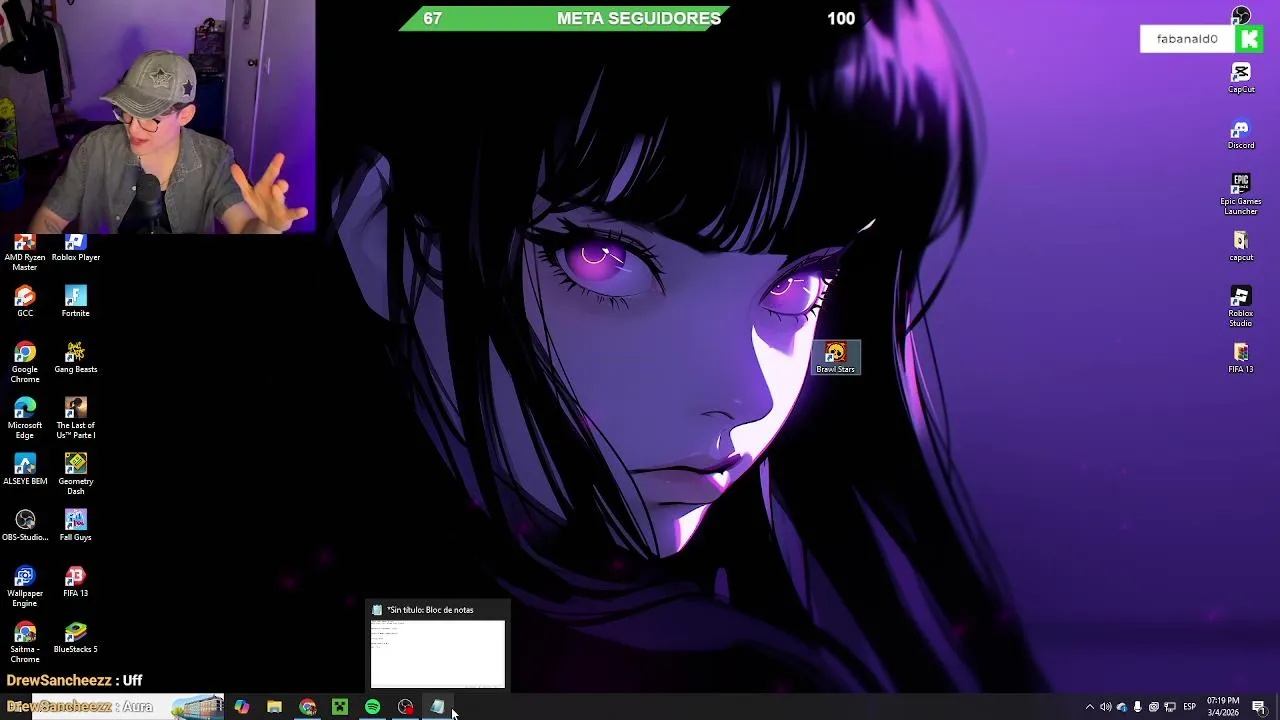Select lowercase capcut file below Epic Games Launcher
Viewport: 1280px width, 720px height.
click(1241, 246)
